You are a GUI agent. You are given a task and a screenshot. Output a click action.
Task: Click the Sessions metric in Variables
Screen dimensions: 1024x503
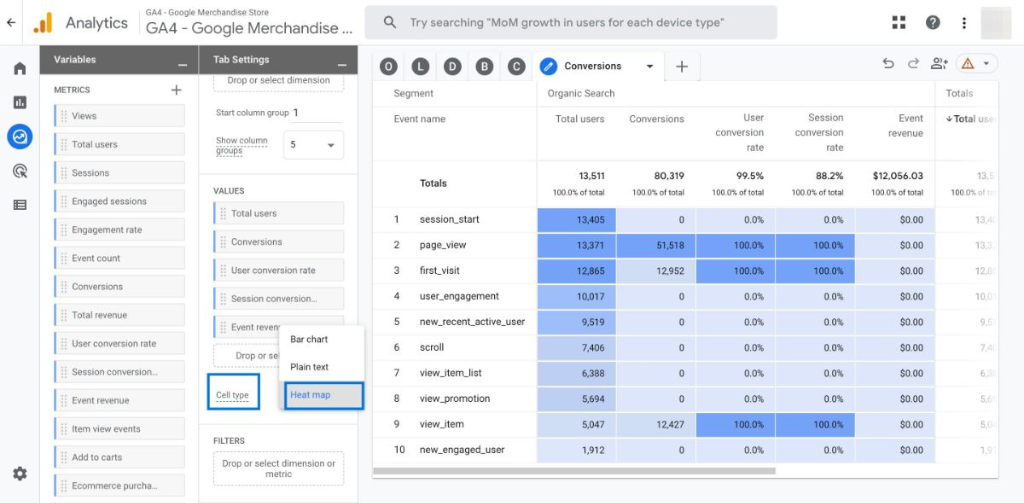point(120,173)
